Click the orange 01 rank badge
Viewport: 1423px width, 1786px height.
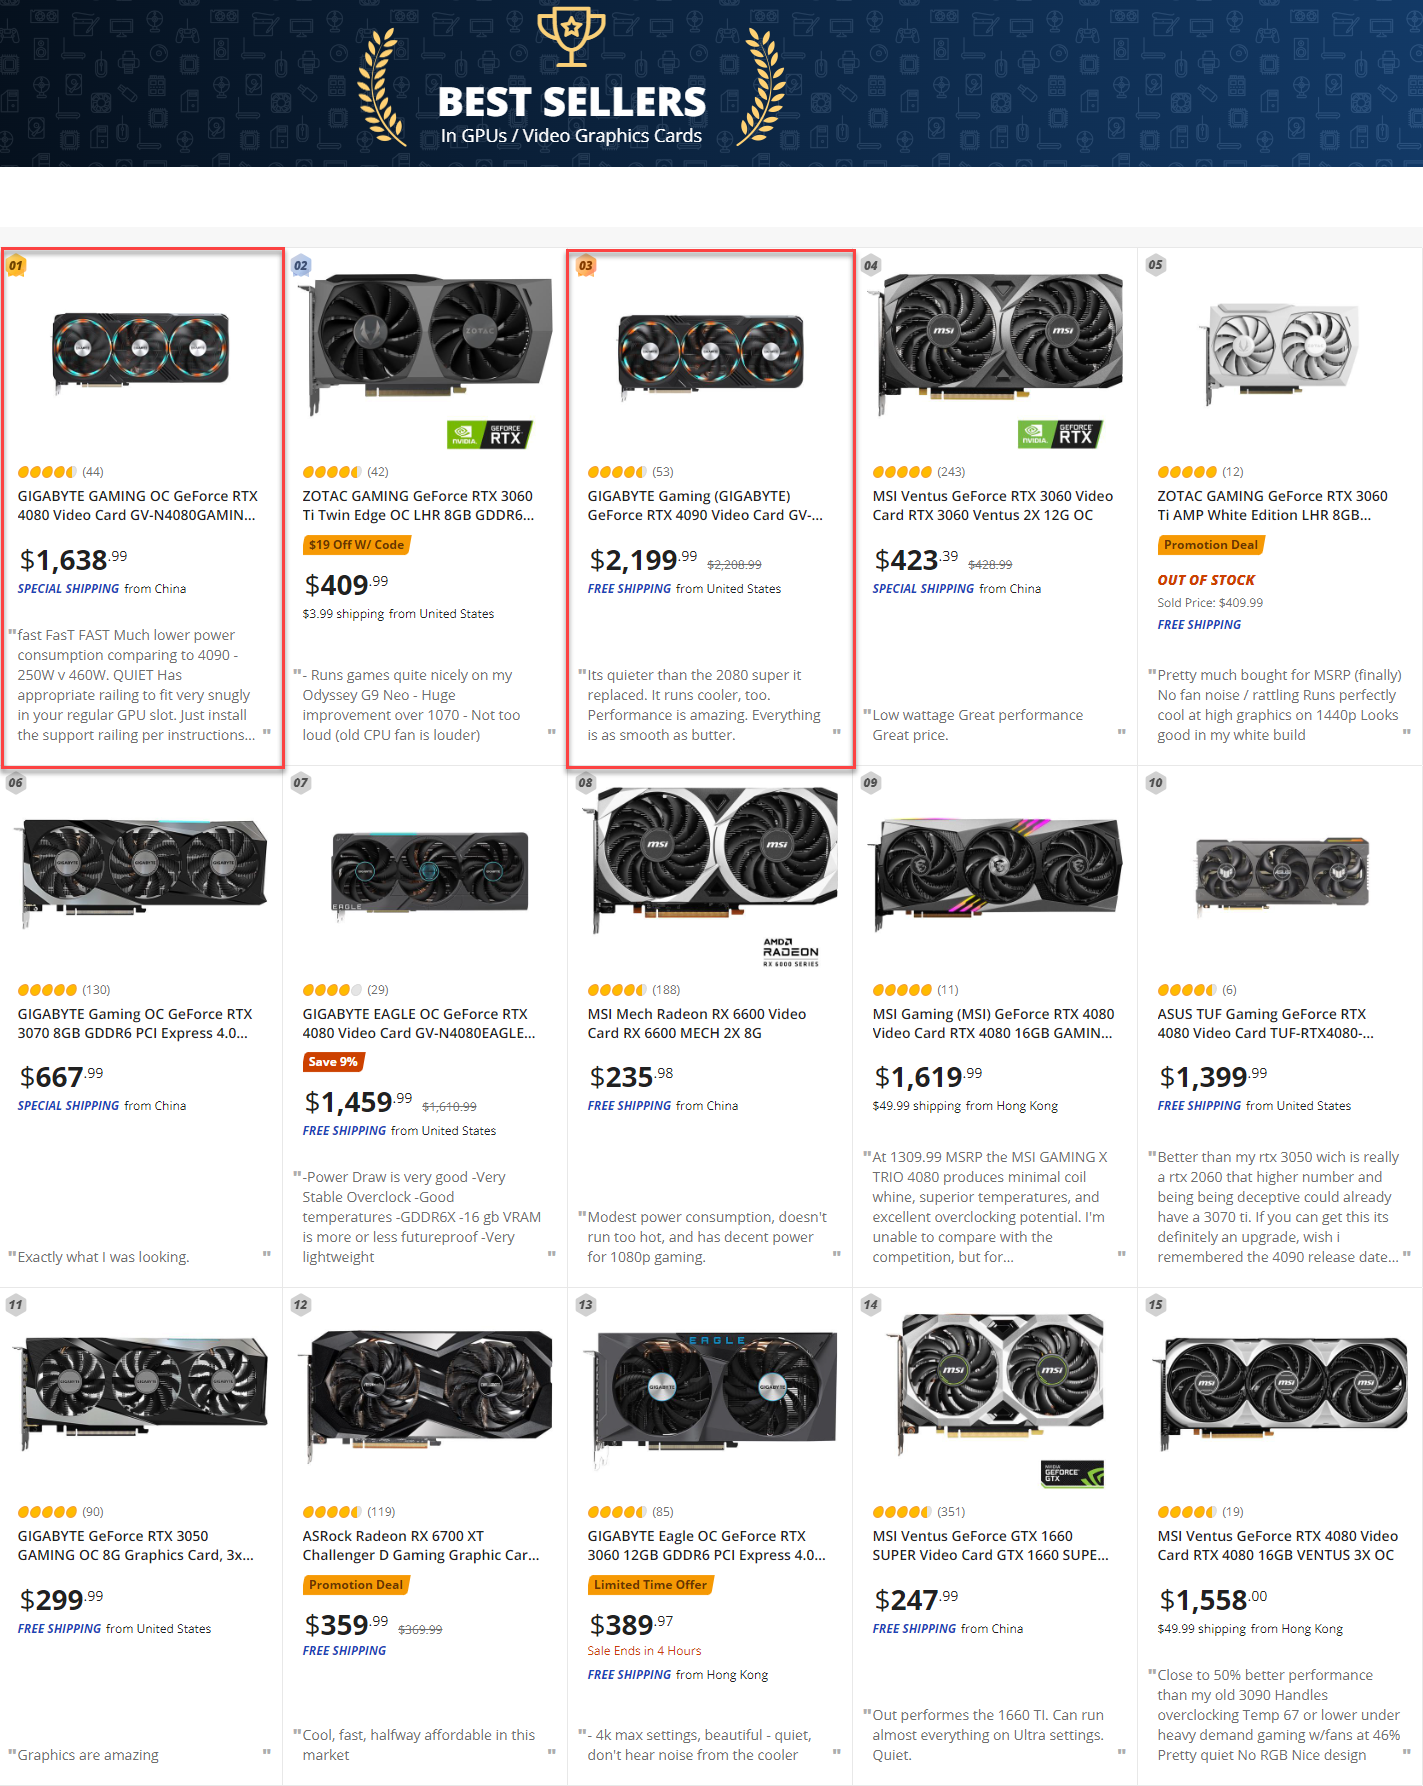(x=16, y=266)
